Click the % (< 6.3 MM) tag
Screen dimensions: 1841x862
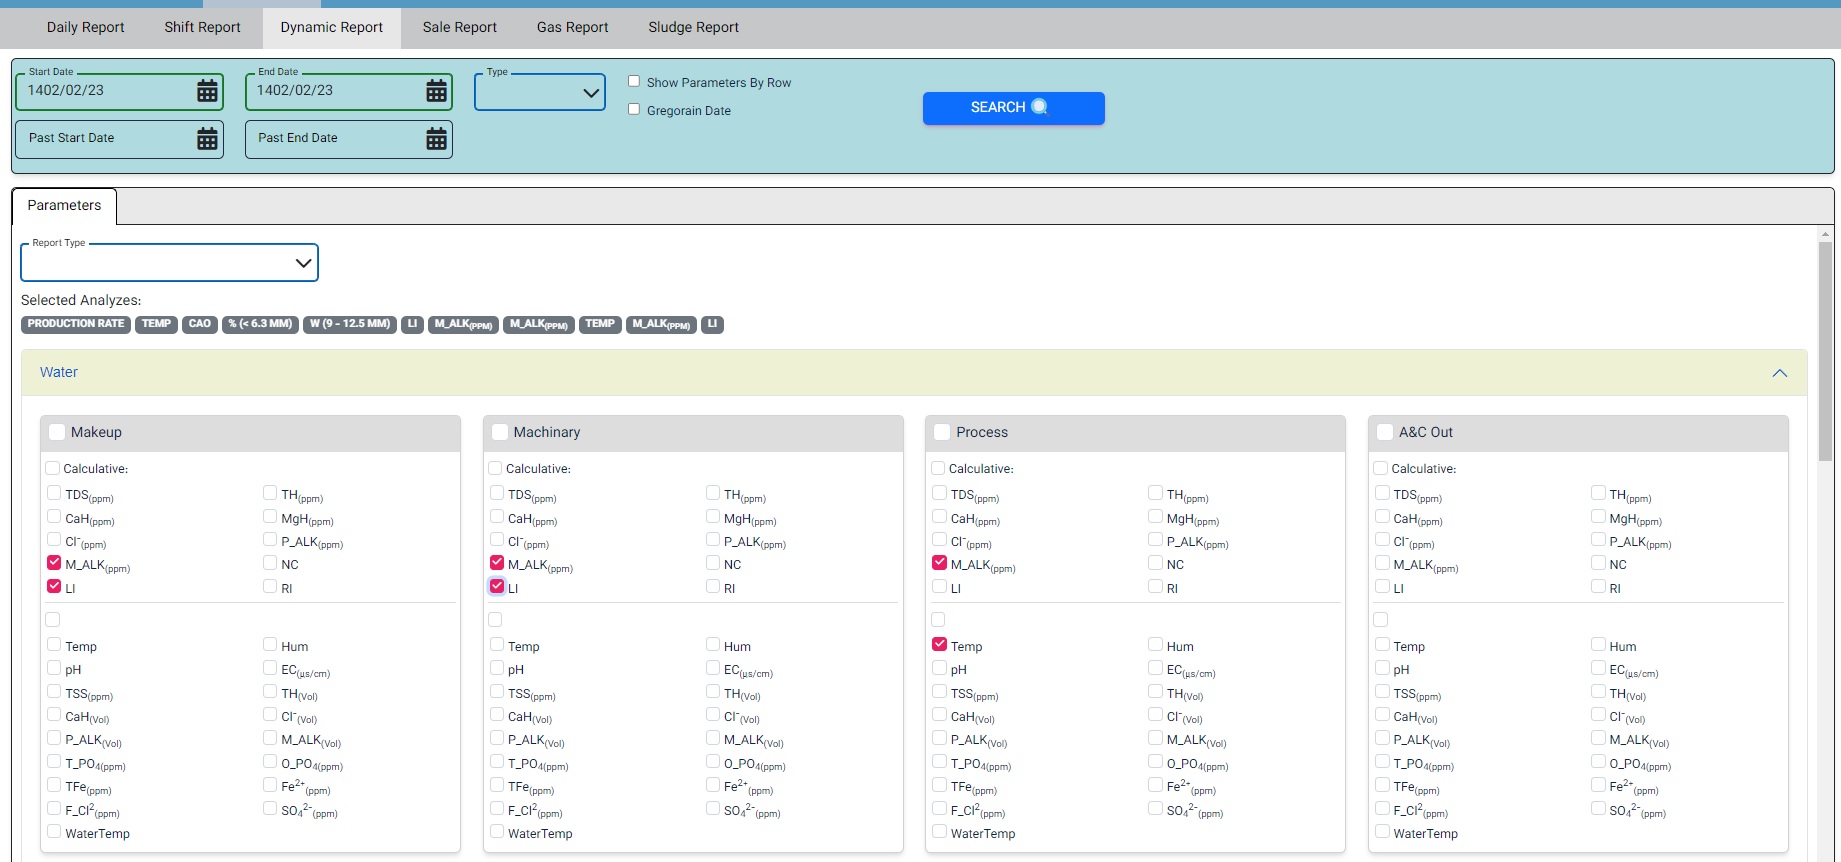(260, 324)
